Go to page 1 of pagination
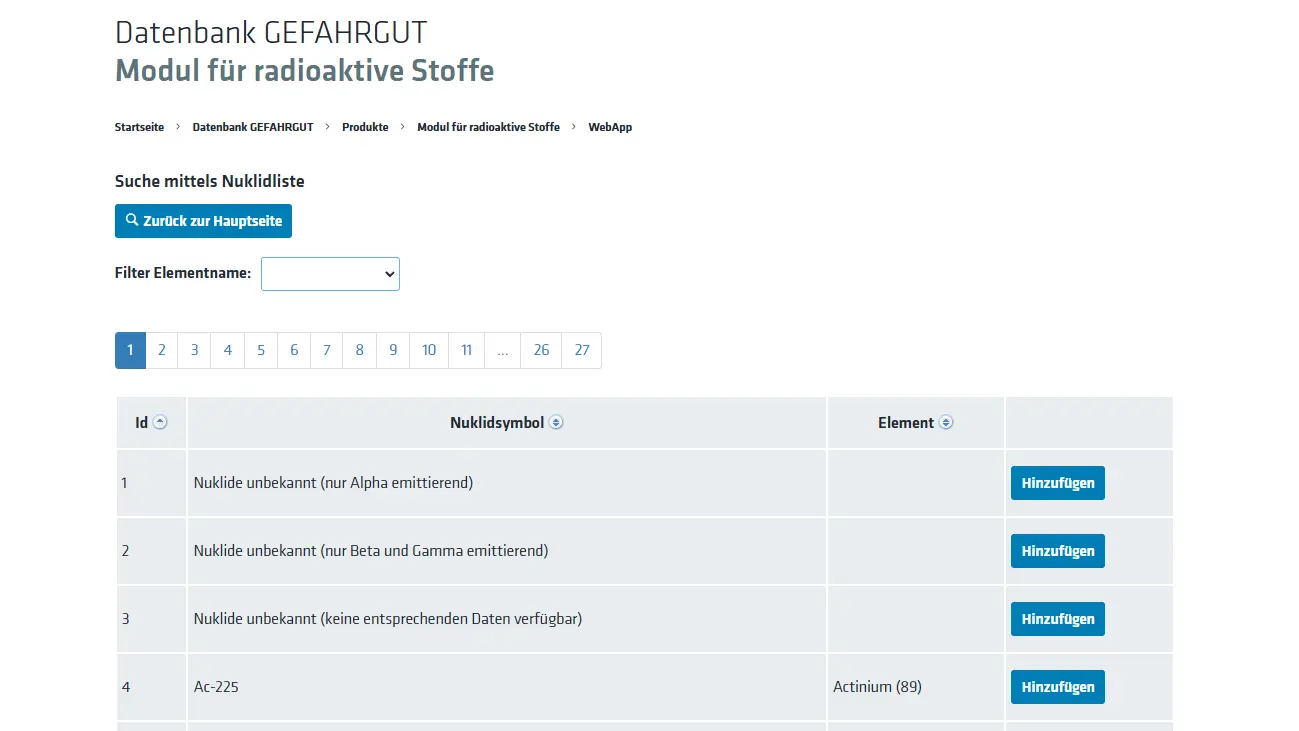 pyautogui.click(x=130, y=350)
